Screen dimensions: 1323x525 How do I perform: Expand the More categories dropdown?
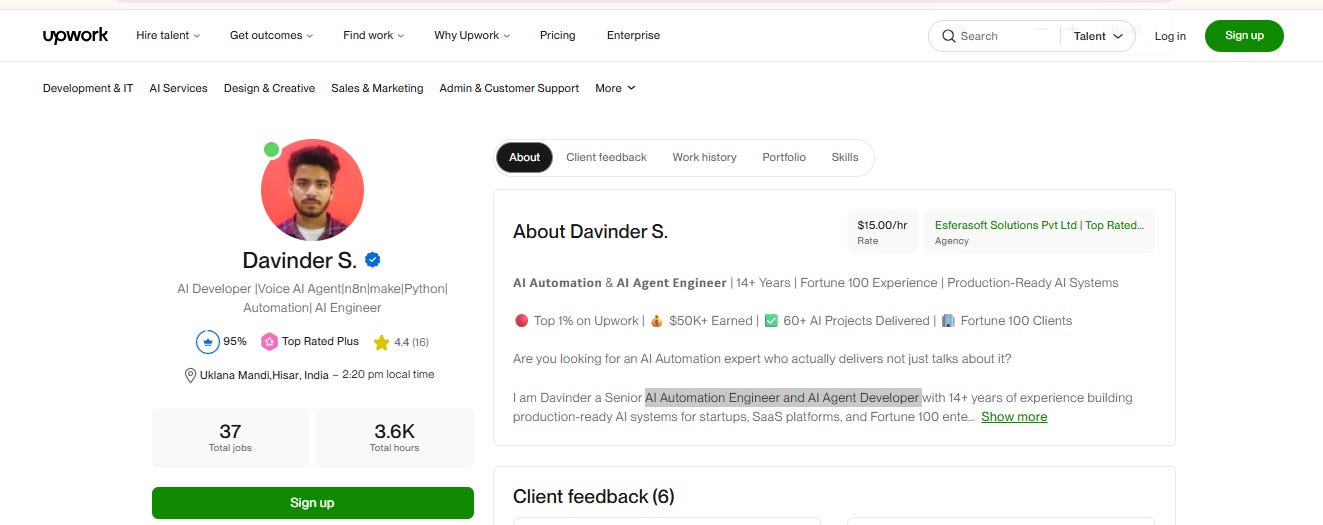[x=615, y=88]
